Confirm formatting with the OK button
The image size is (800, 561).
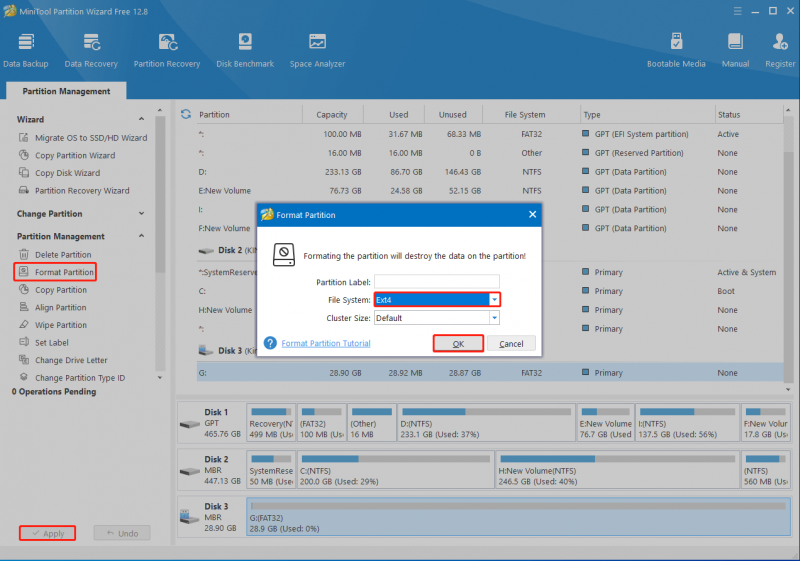(458, 344)
